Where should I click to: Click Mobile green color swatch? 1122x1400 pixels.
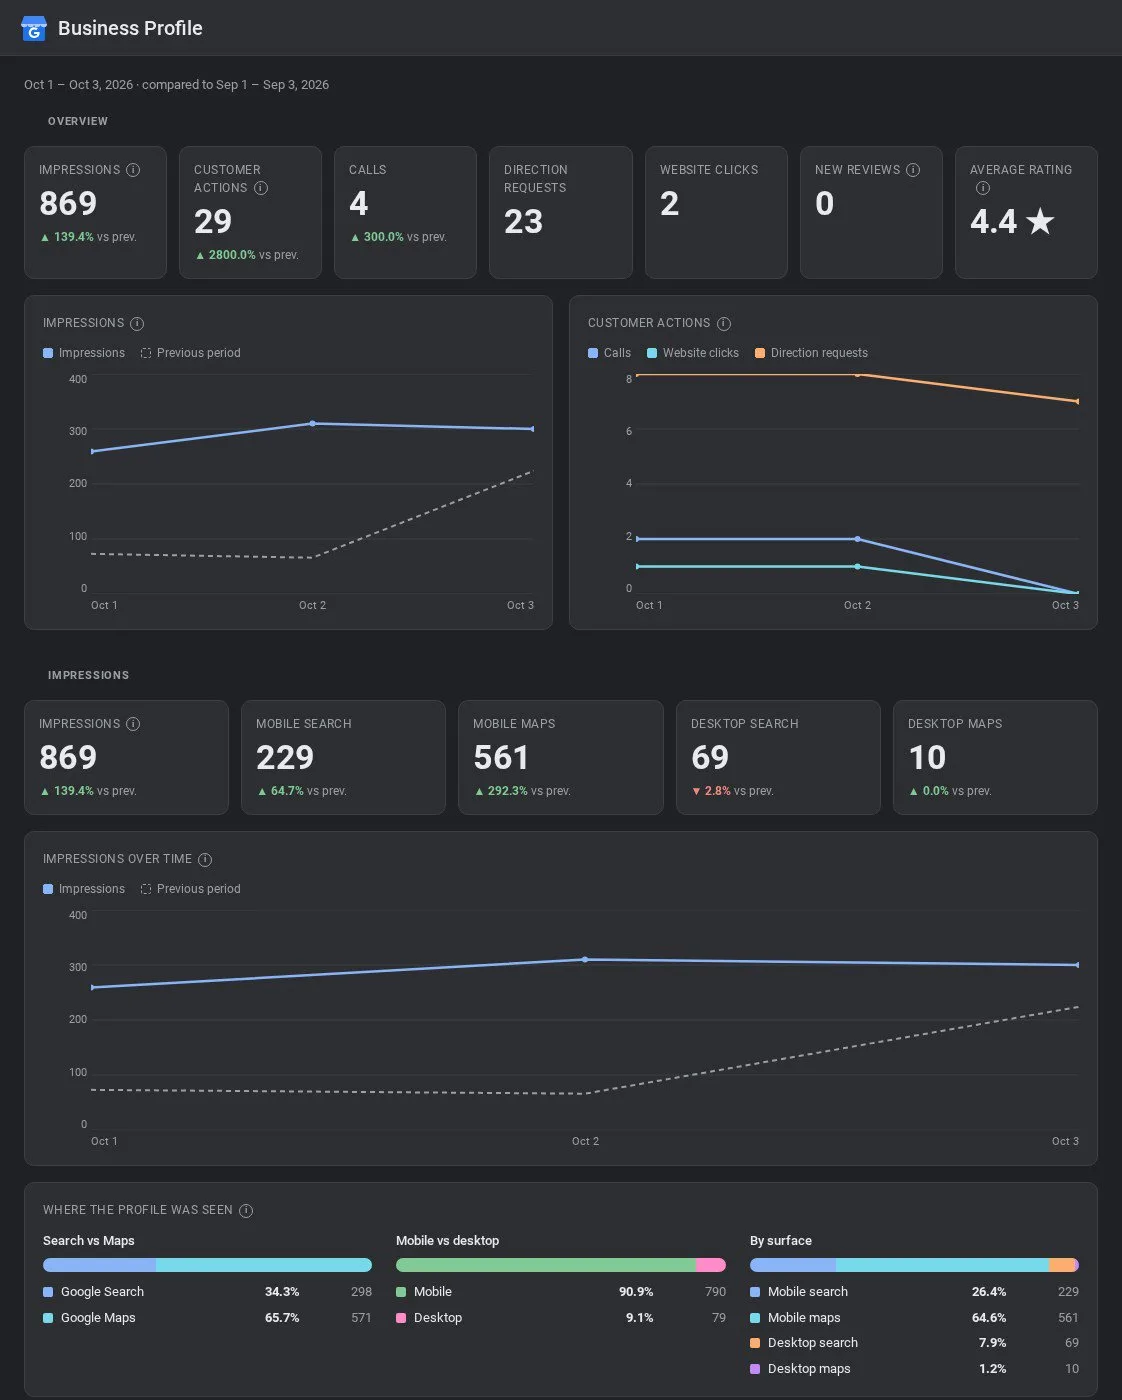(x=401, y=1292)
